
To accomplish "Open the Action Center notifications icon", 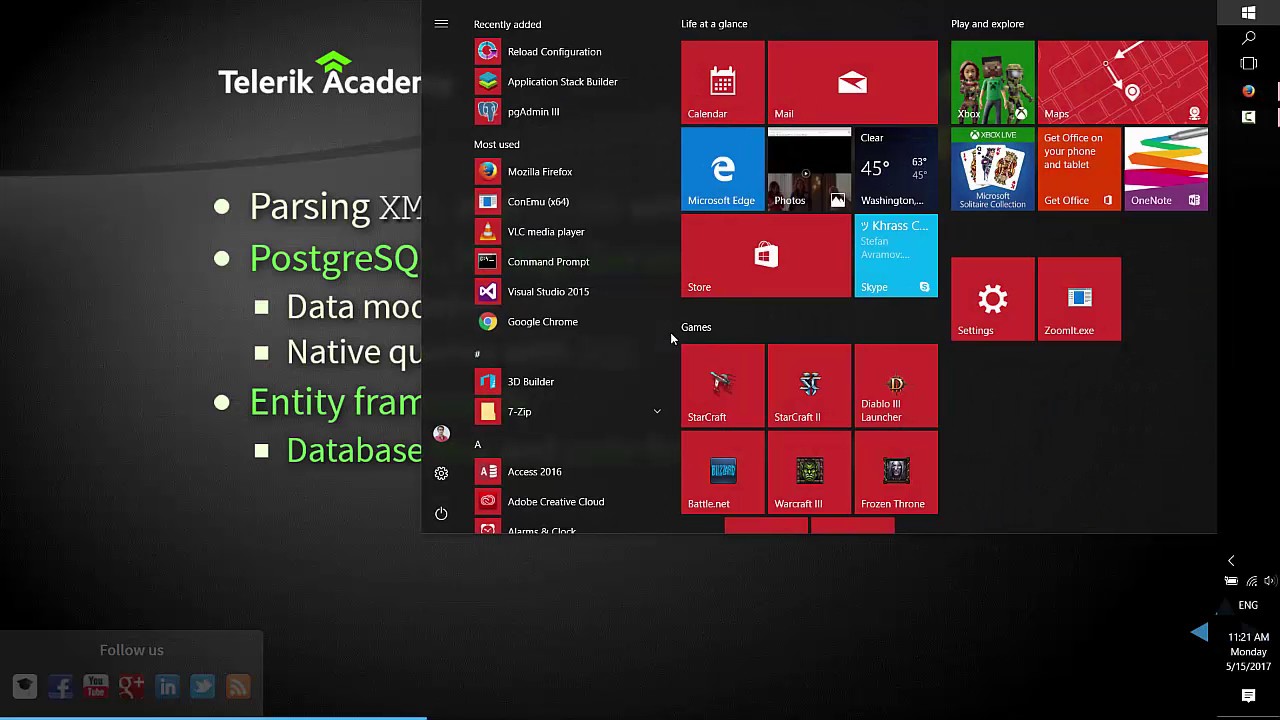I will (x=1248, y=696).
